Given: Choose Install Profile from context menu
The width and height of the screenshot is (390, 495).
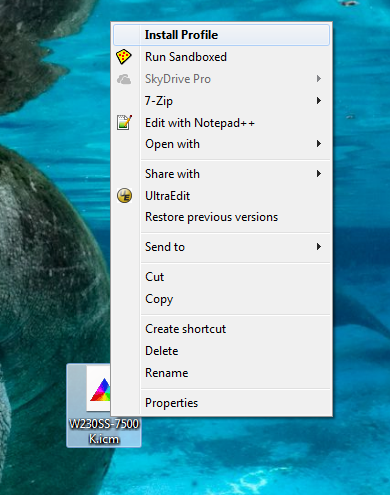Looking at the screenshot, I should (x=221, y=35).
